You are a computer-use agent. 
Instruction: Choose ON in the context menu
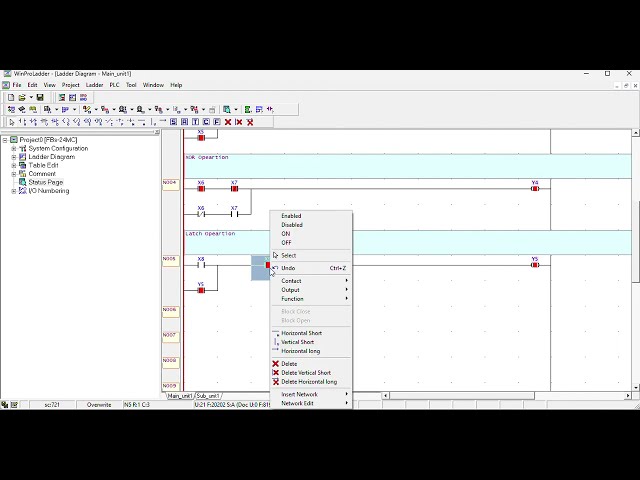[311, 234]
